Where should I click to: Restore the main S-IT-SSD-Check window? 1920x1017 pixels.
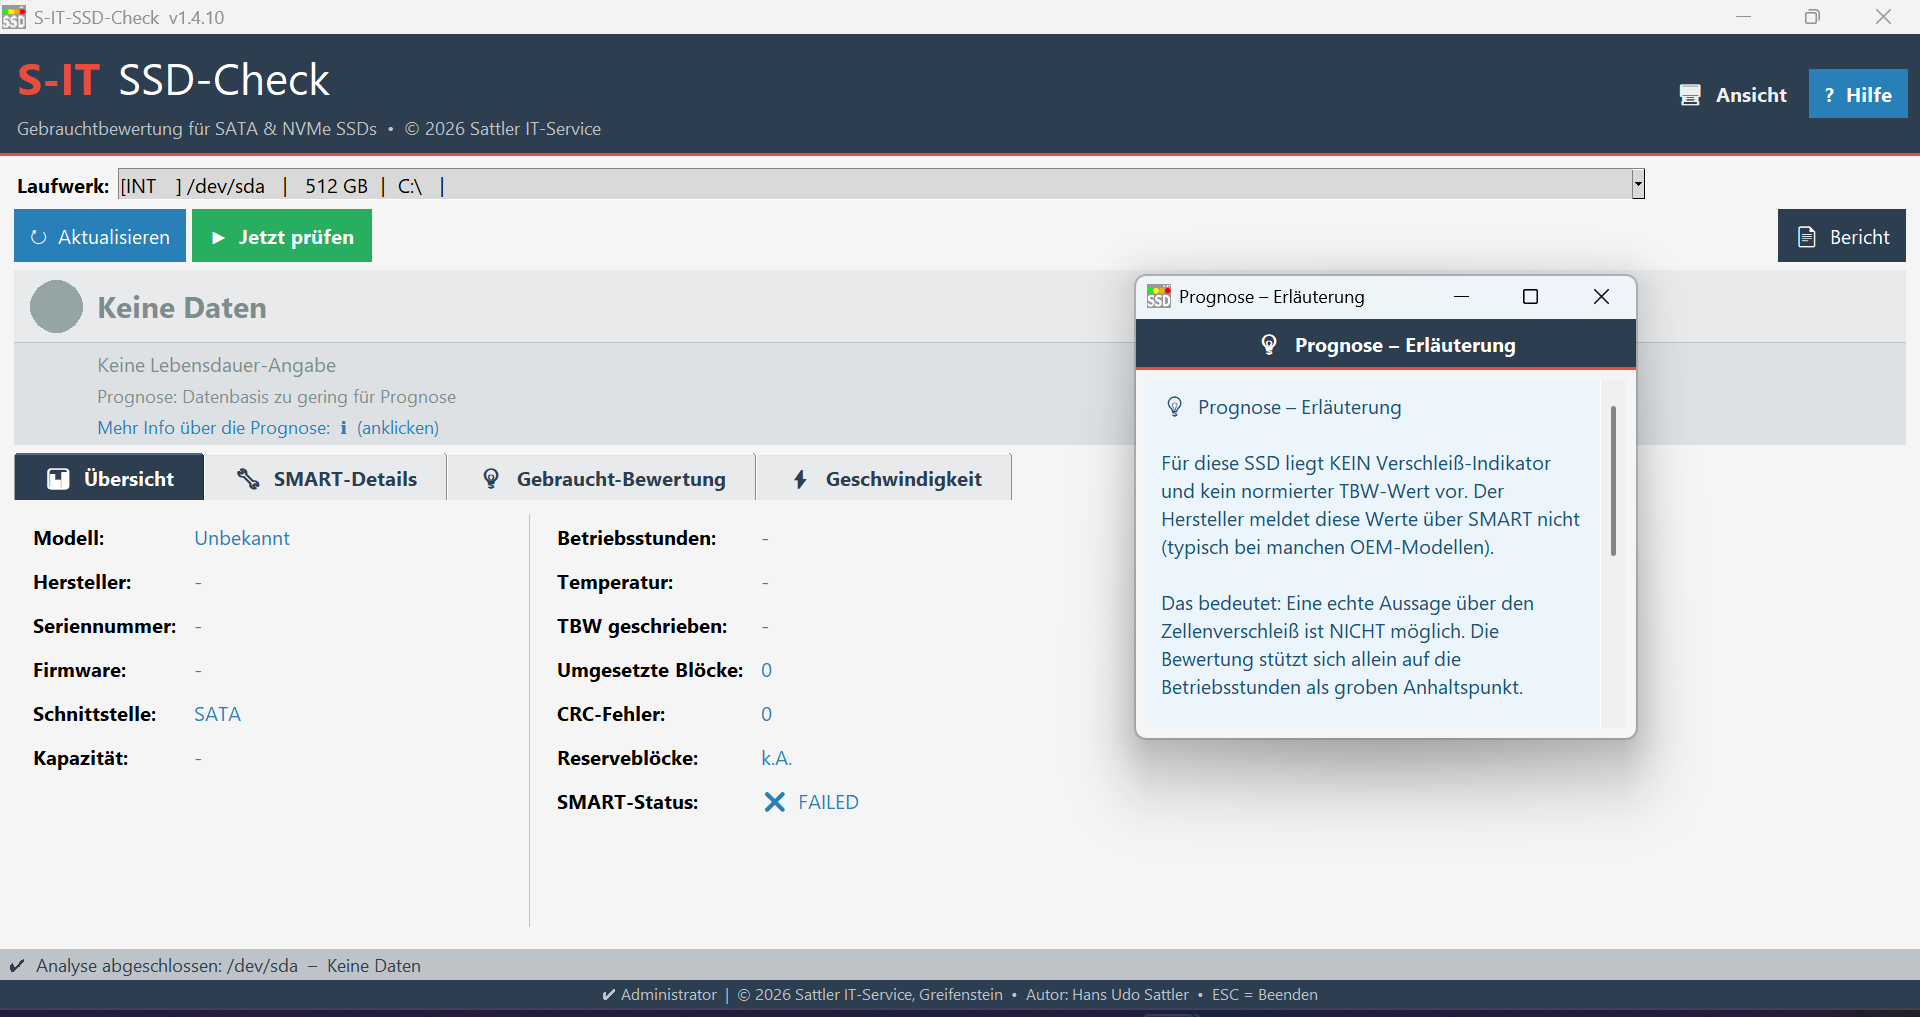coord(1812,17)
